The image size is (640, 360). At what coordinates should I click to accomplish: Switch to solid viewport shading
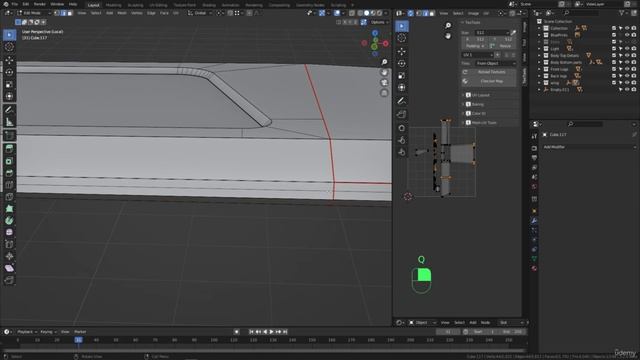point(367,13)
